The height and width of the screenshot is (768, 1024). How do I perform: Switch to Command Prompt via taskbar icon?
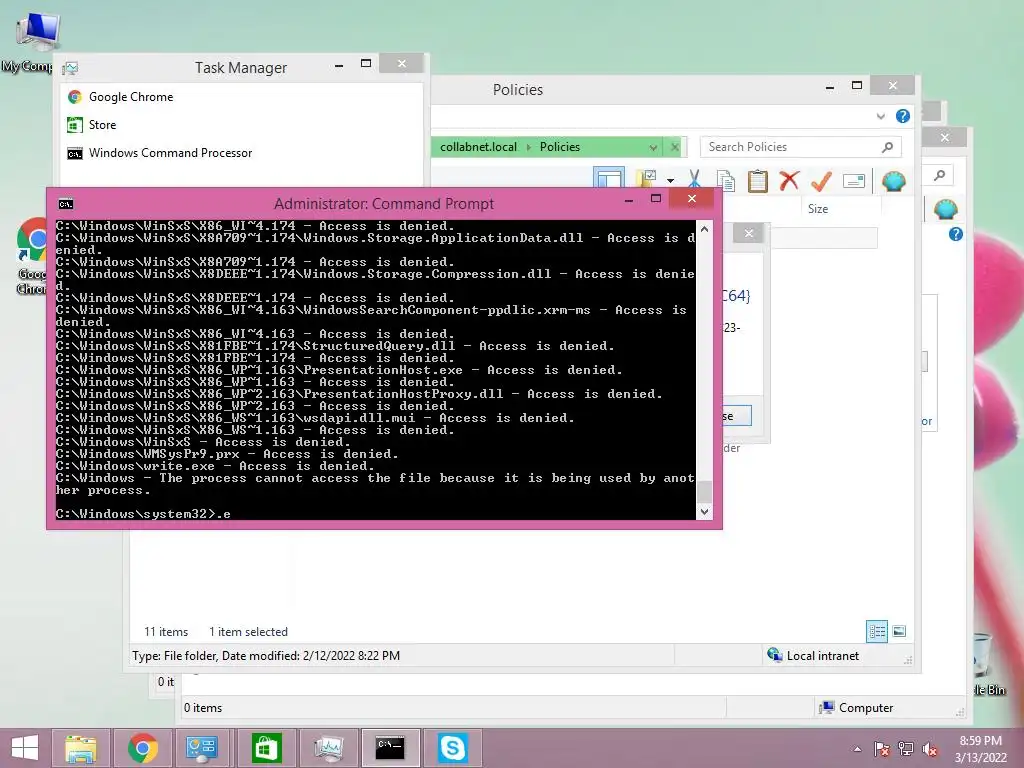point(390,748)
